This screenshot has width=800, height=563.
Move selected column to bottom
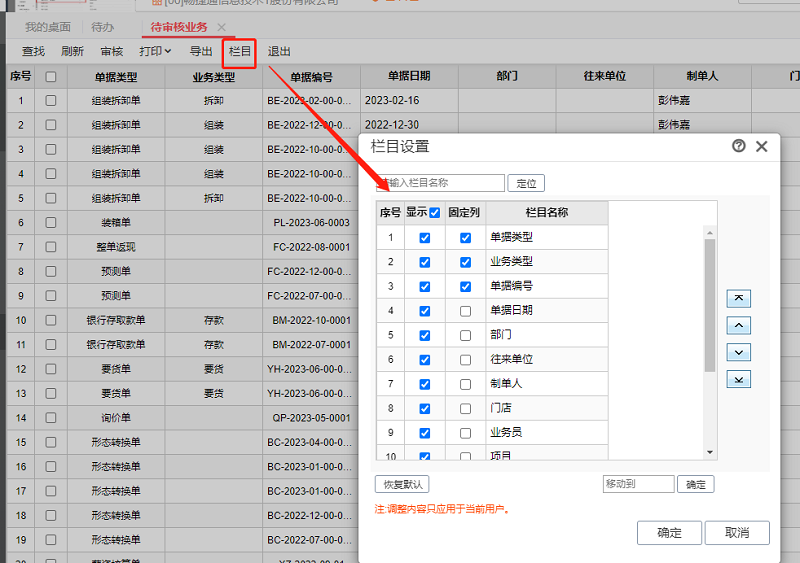(739, 379)
